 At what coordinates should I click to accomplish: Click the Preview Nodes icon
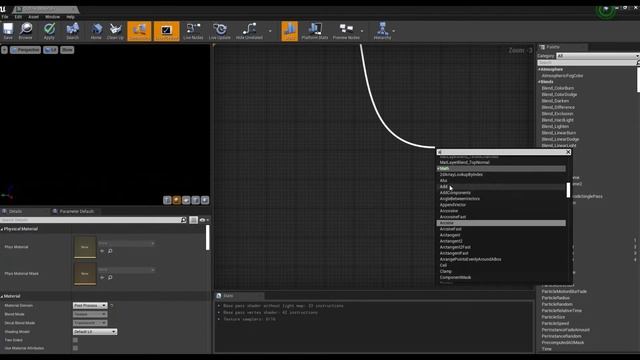click(346, 31)
